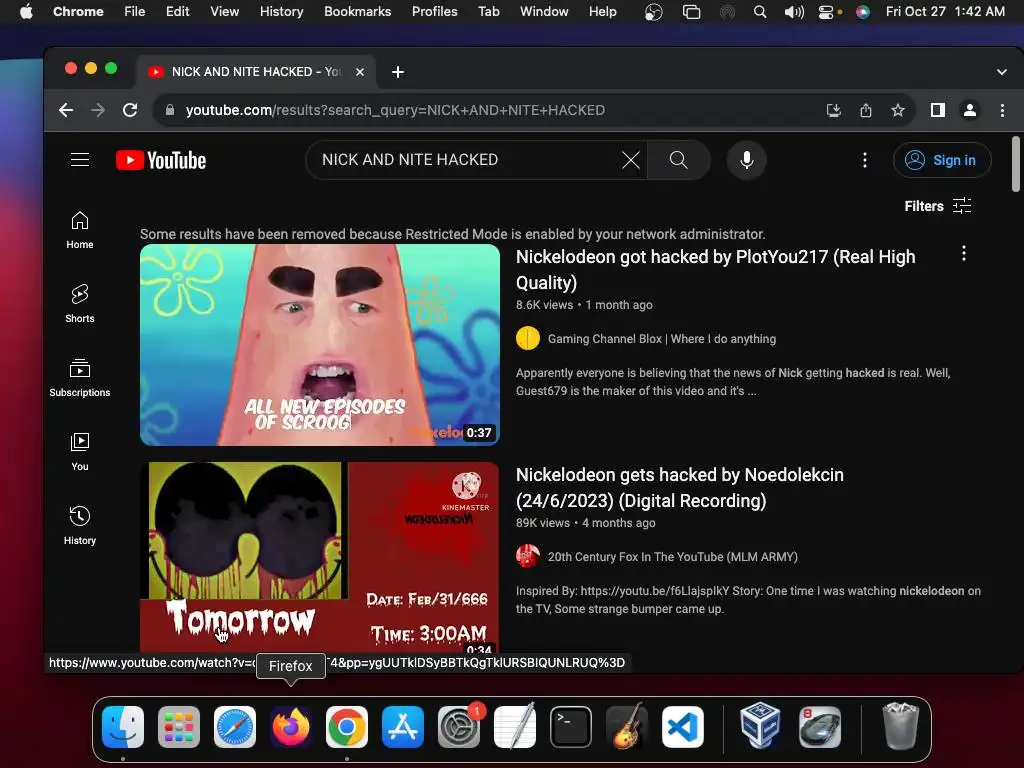Image resolution: width=1024 pixels, height=768 pixels.
Task: Open Chrome's three-dot menu
Action: coord(1002,110)
